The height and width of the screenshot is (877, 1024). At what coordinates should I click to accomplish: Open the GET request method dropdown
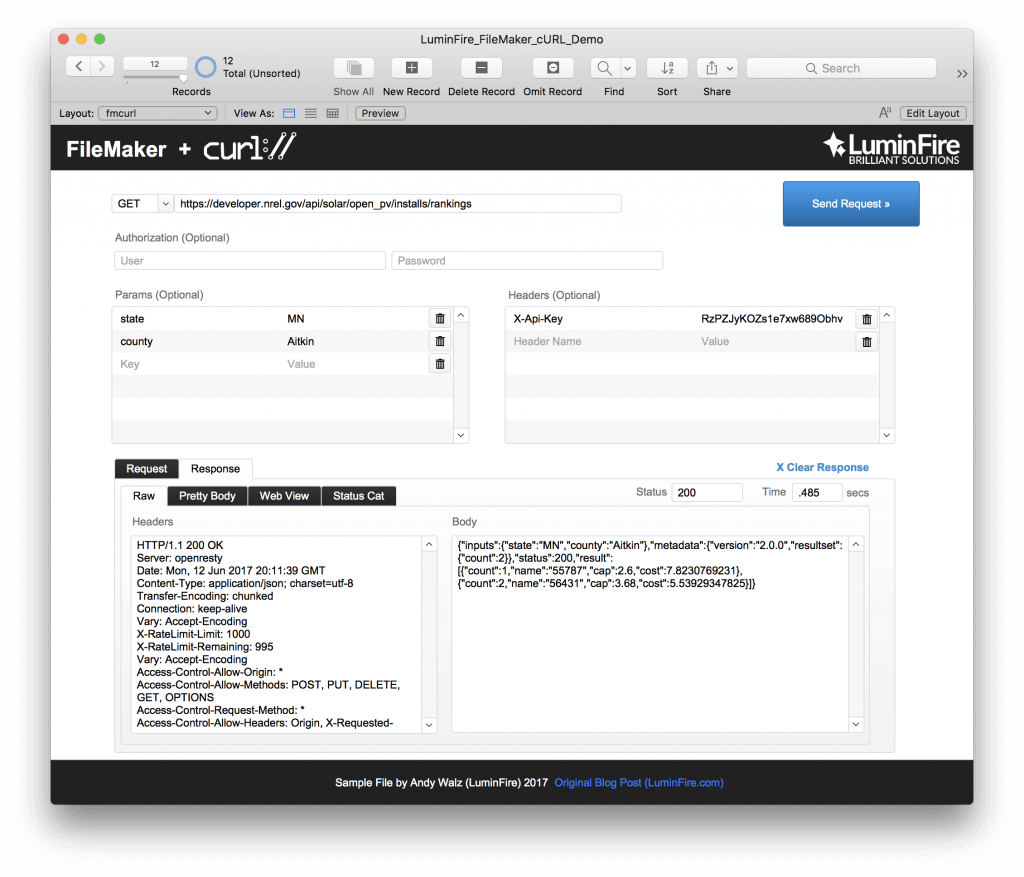pos(141,203)
